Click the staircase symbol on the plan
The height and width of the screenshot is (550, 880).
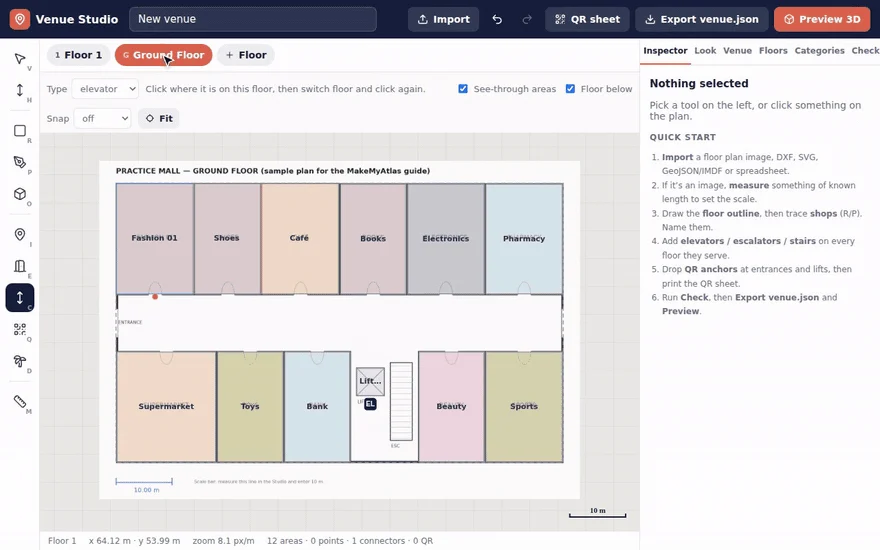tap(401, 401)
